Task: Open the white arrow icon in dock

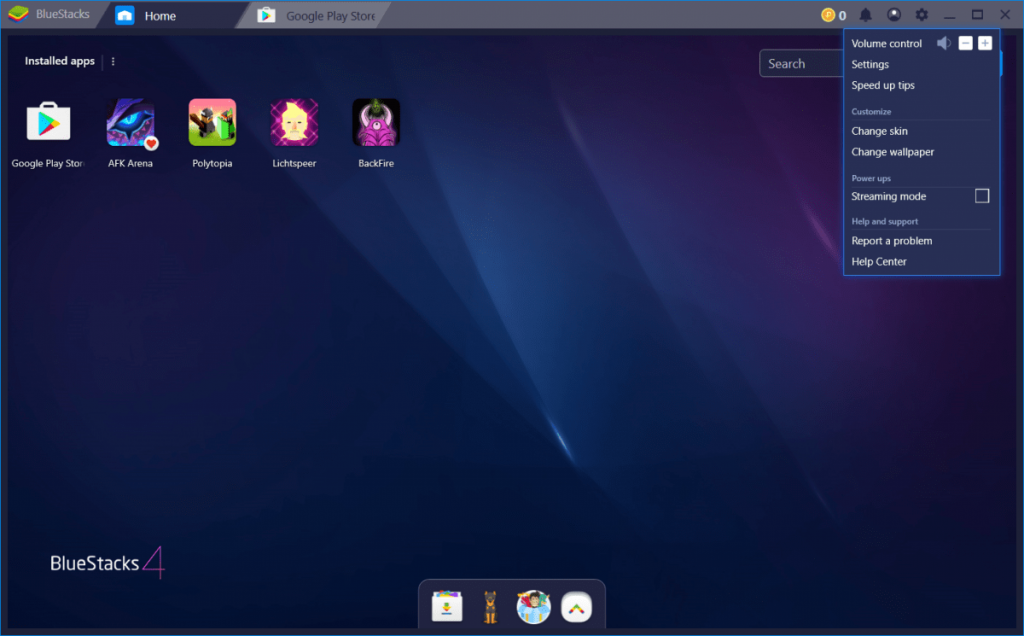Action: click(576, 607)
